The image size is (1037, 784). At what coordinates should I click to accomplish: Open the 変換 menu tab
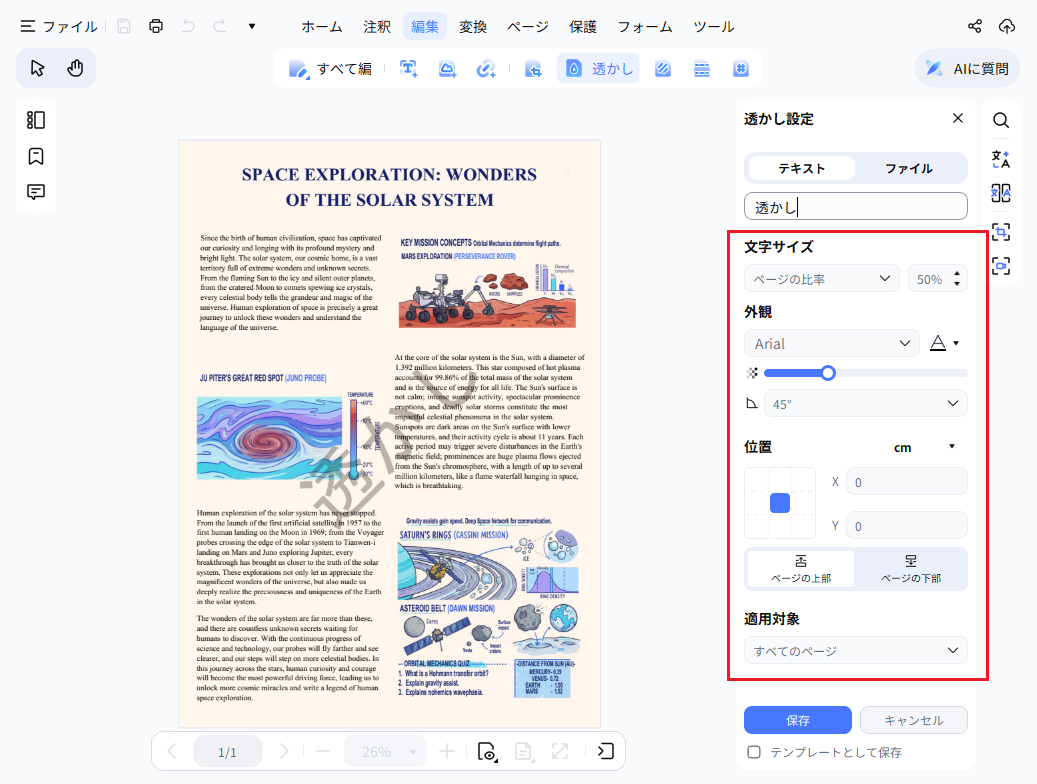(473, 26)
